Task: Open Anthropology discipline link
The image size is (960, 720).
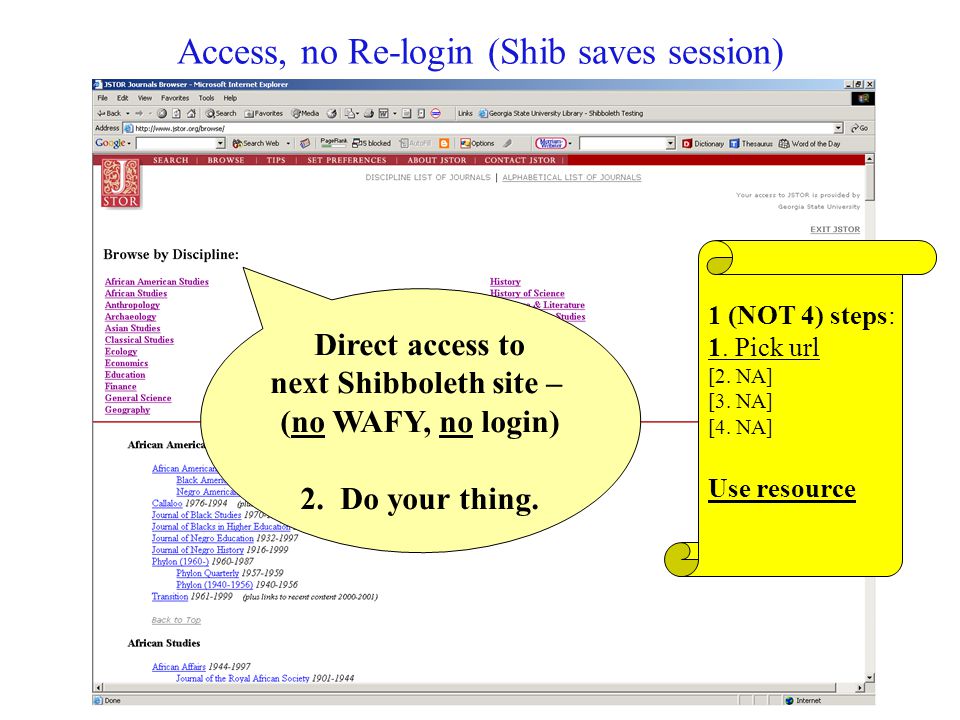Action: tap(132, 305)
